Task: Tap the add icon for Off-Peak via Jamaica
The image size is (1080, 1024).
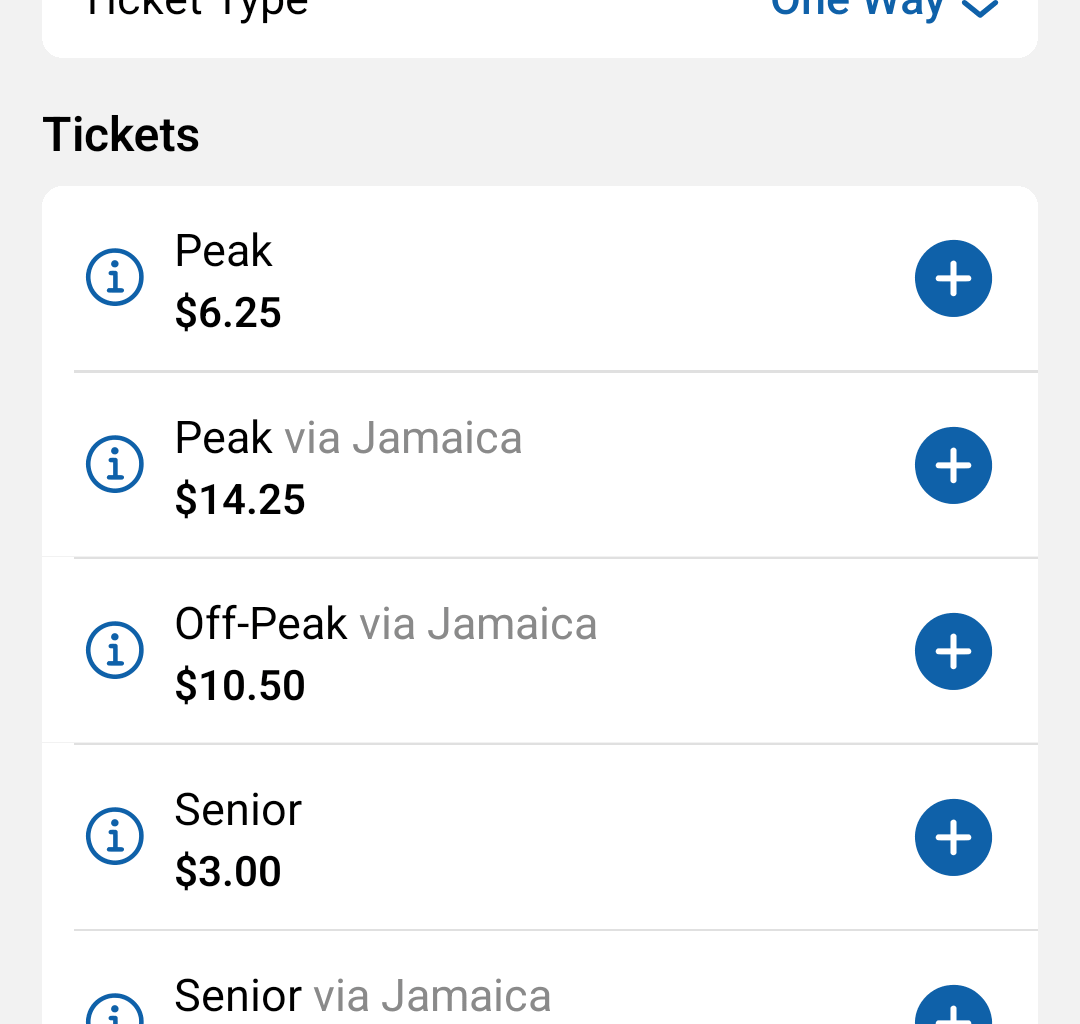Action: tap(953, 651)
